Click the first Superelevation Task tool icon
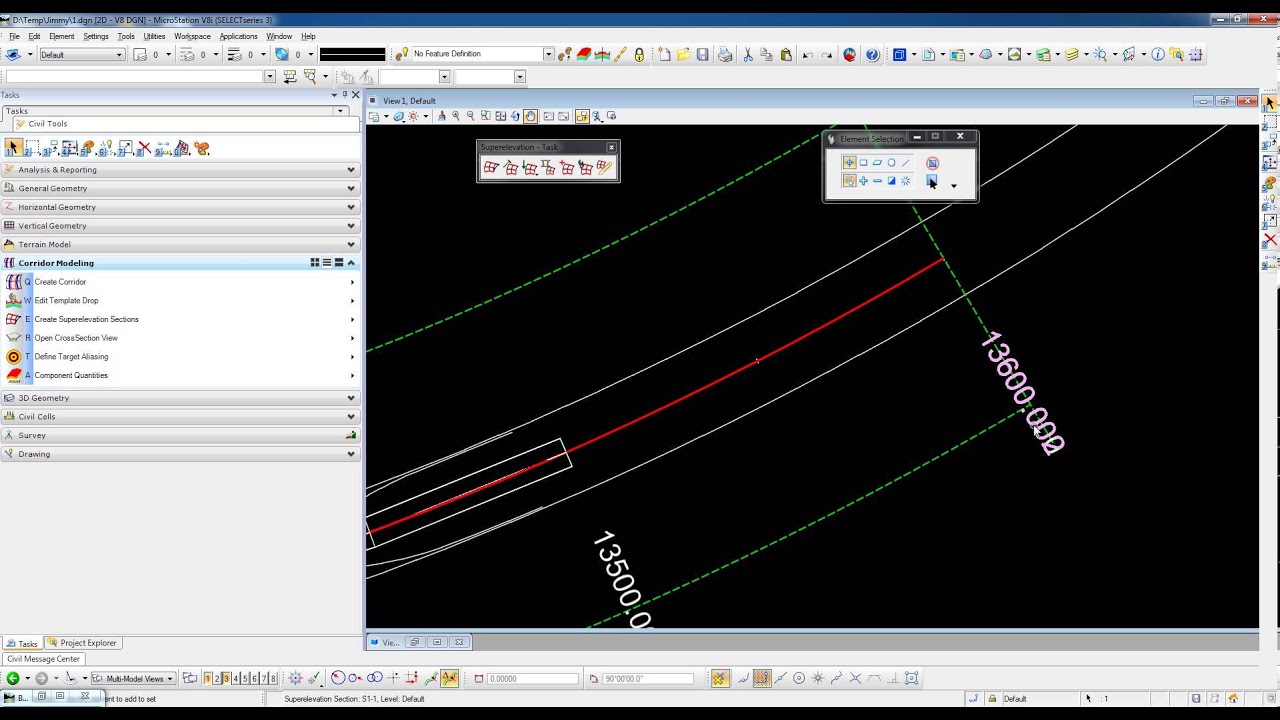 [x=491, y=168]
